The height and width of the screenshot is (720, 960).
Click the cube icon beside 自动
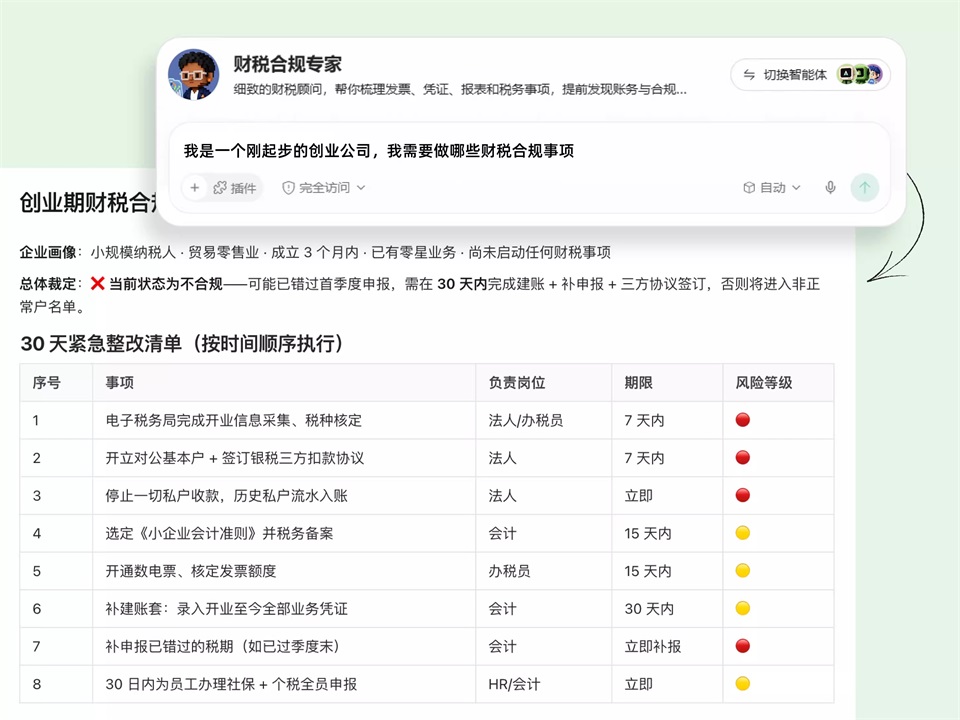pyautogui.click(x=749, y=187)
